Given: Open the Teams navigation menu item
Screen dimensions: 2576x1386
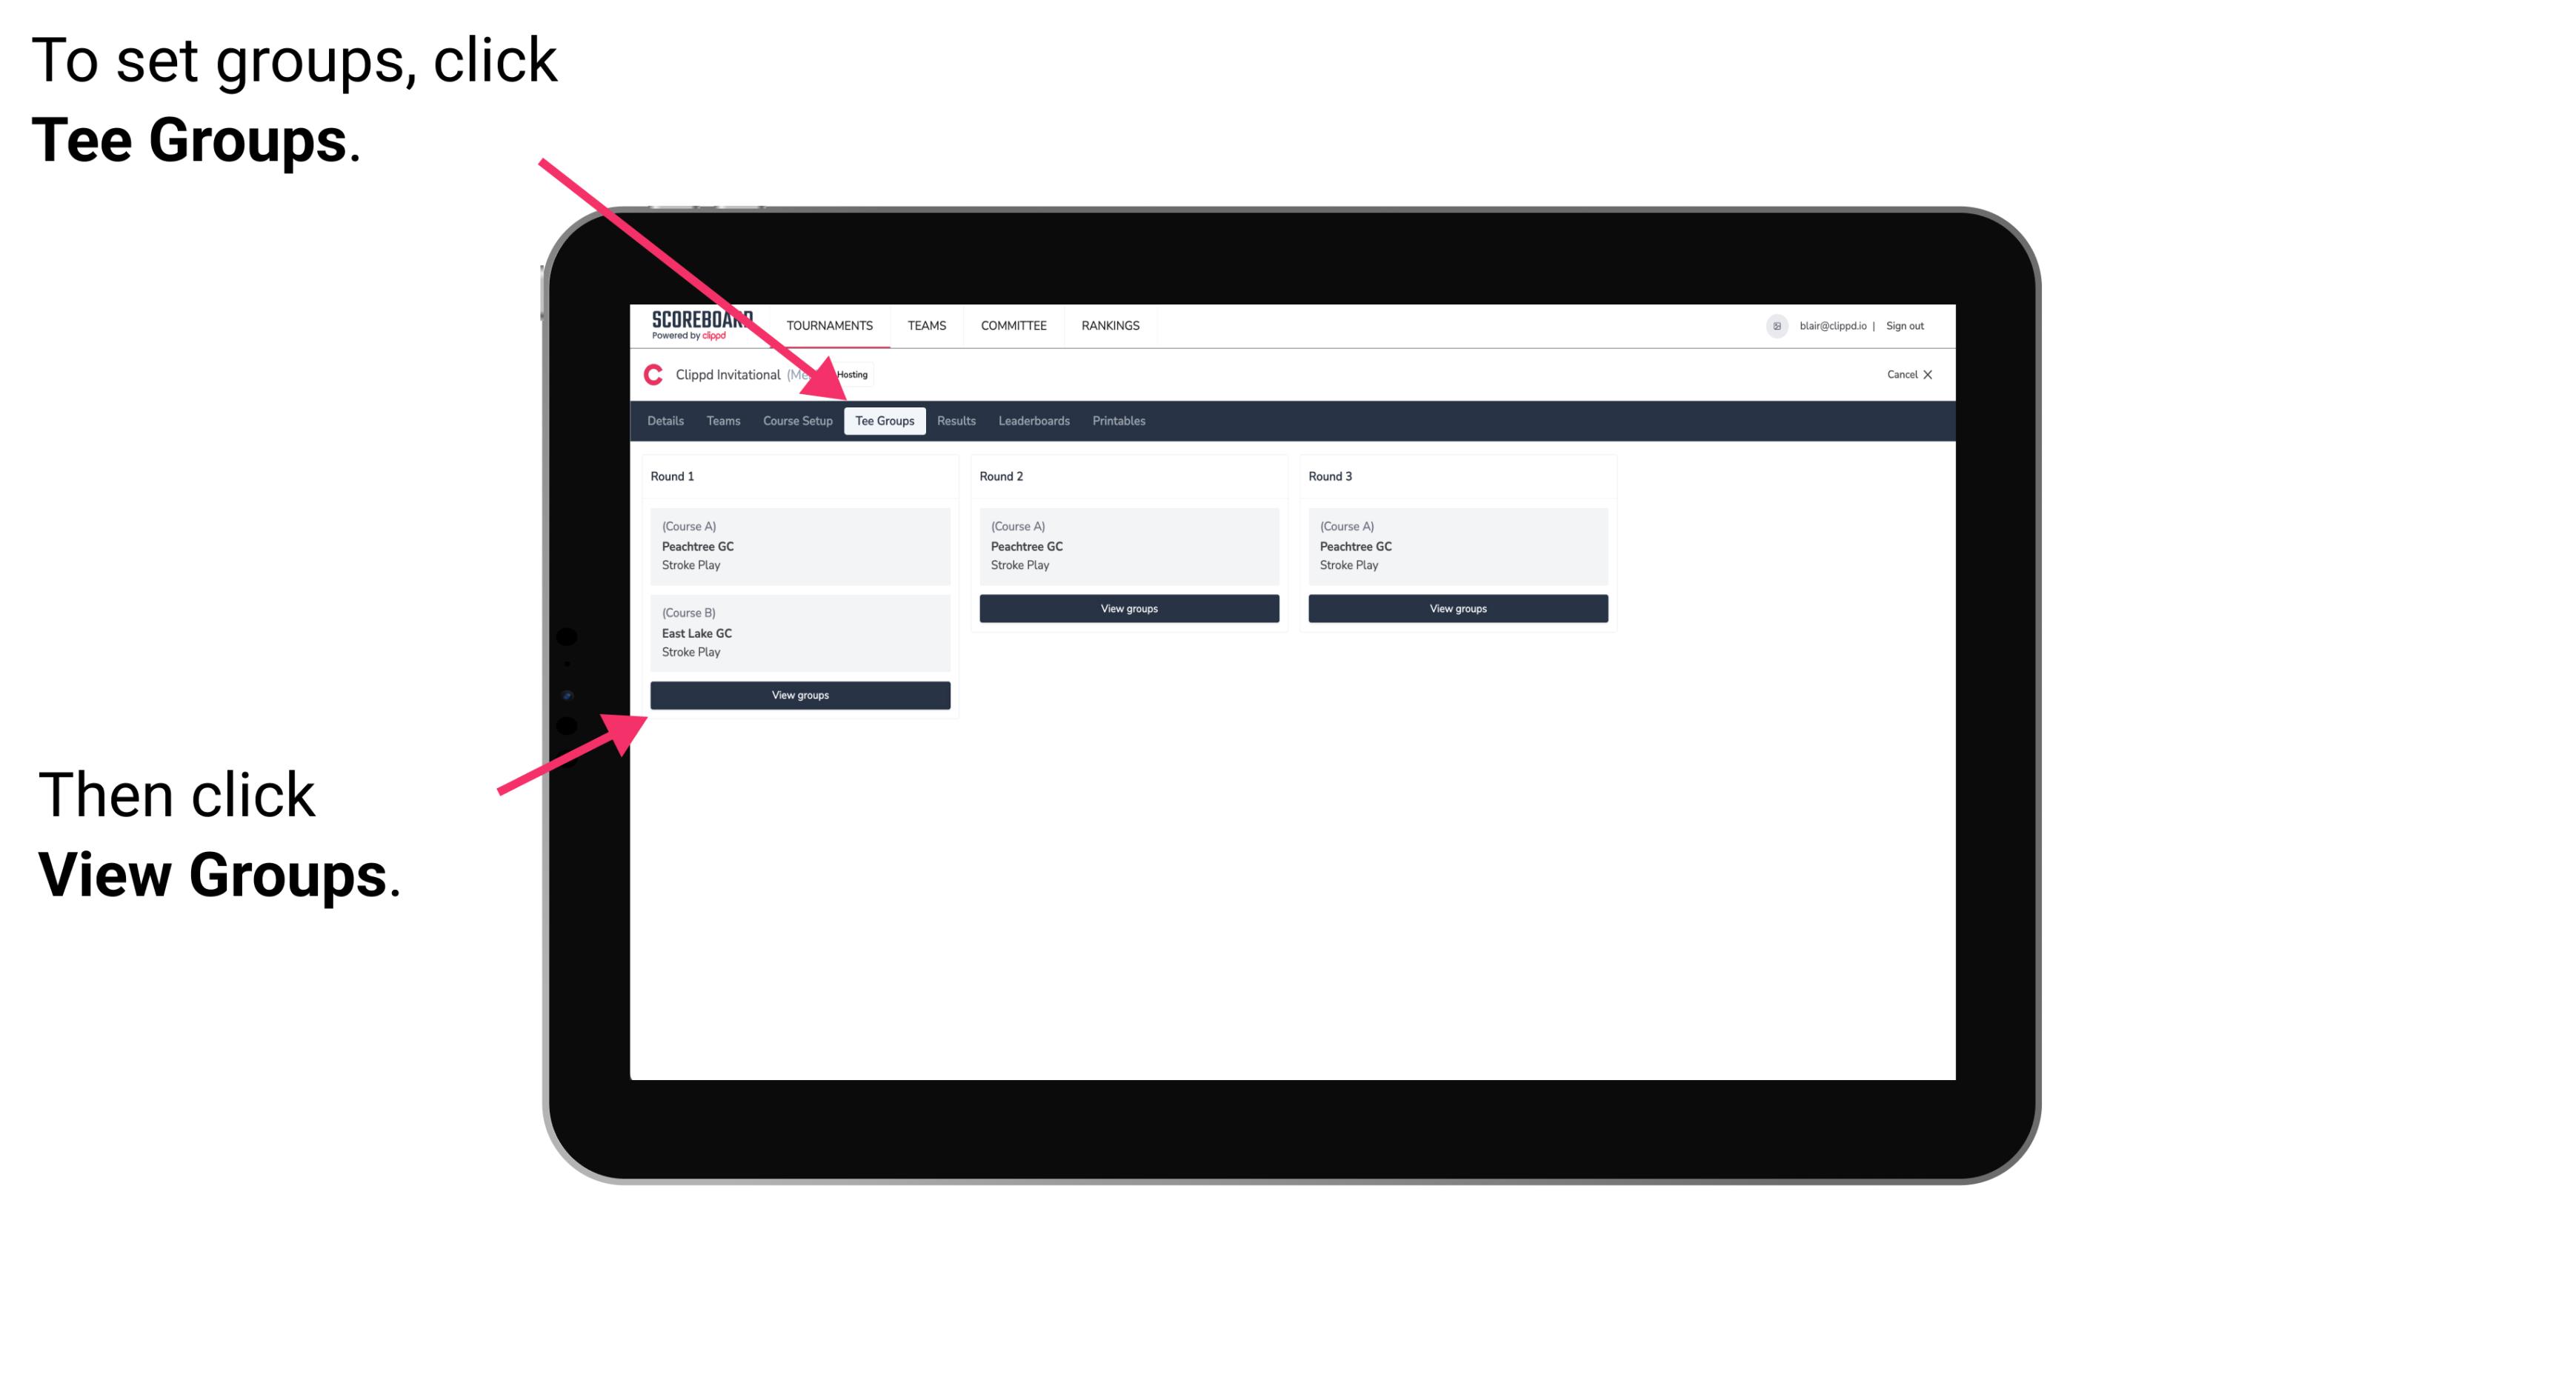Looking at the screenshot, I should tap(720, 420).
